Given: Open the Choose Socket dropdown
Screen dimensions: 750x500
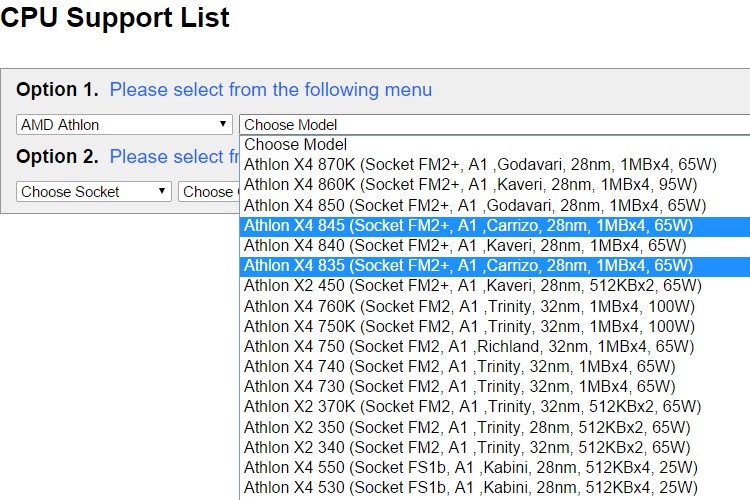Looking at the screenshot, I should click(94, 191).
